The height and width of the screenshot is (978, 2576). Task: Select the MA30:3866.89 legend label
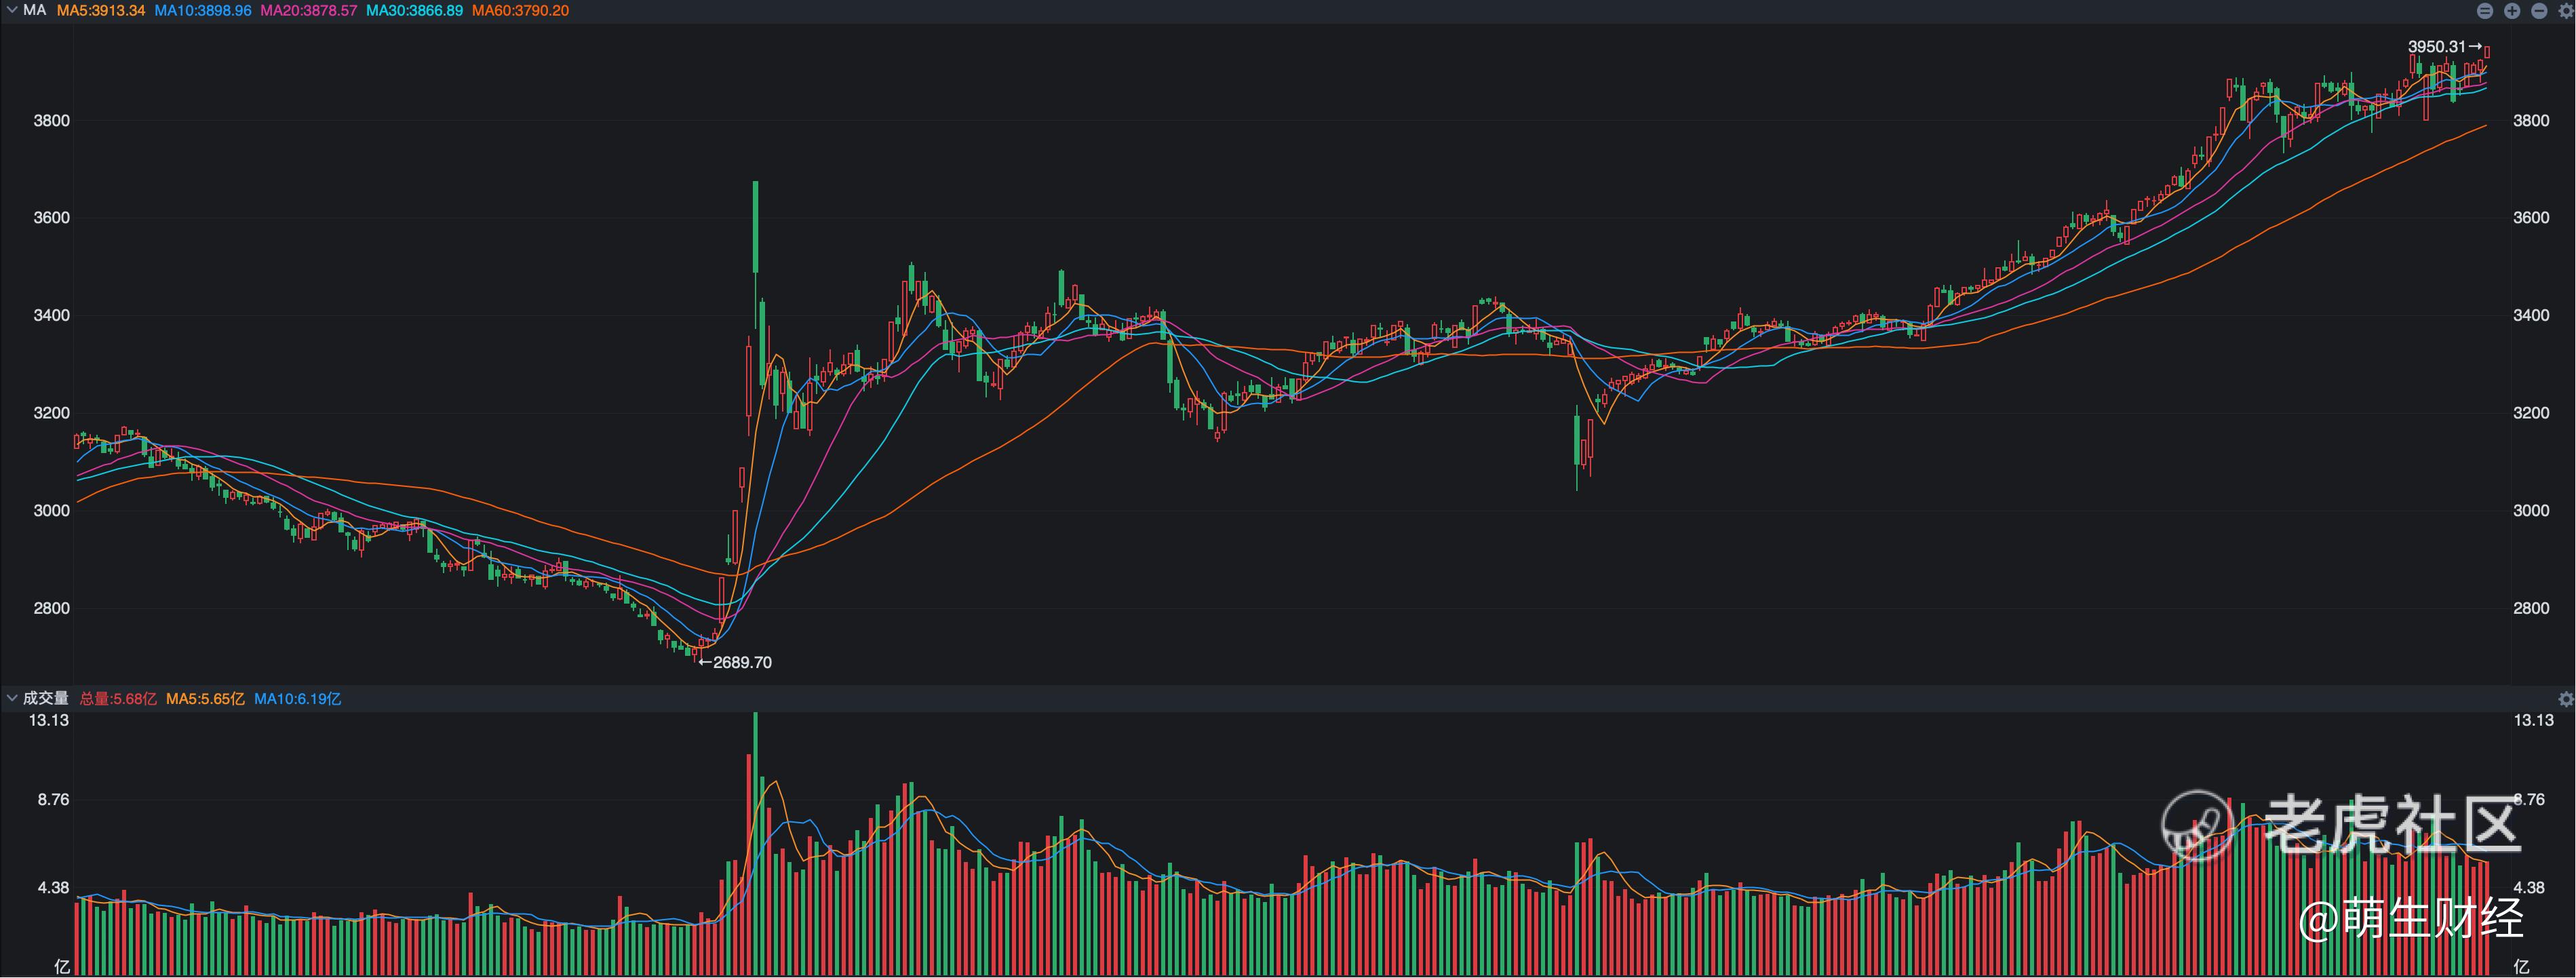(415, 10)
